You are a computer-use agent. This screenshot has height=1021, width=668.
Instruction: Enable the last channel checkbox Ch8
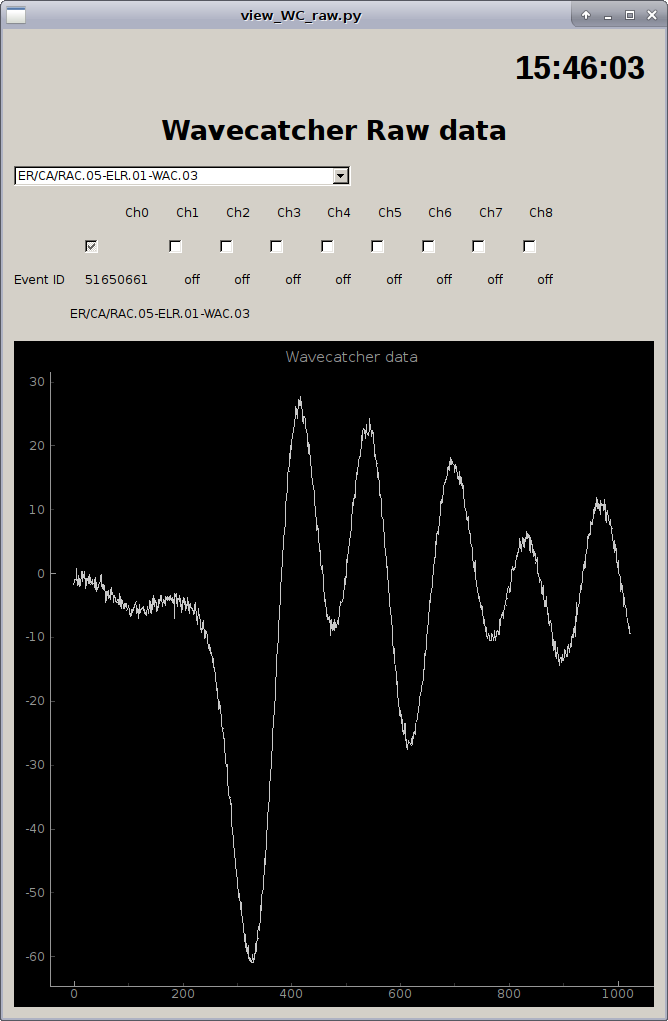(530, 246)
